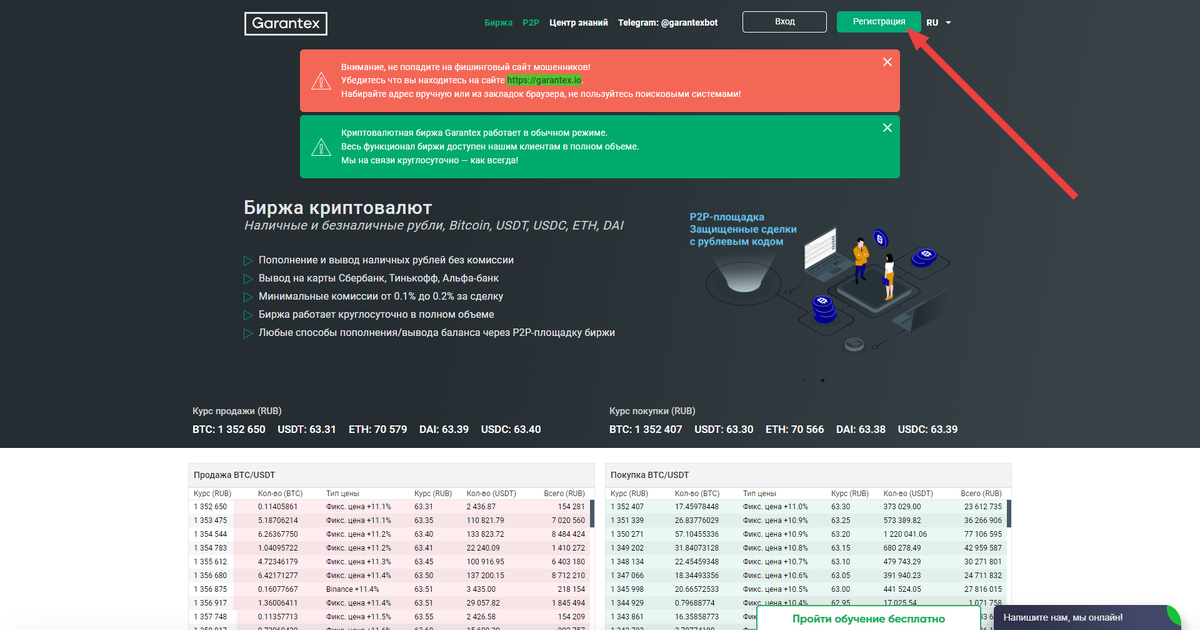This screenshot has width=1200, height=630.
Task: Select sell row with price 1 354 783
Action: [x=390, y=548]
